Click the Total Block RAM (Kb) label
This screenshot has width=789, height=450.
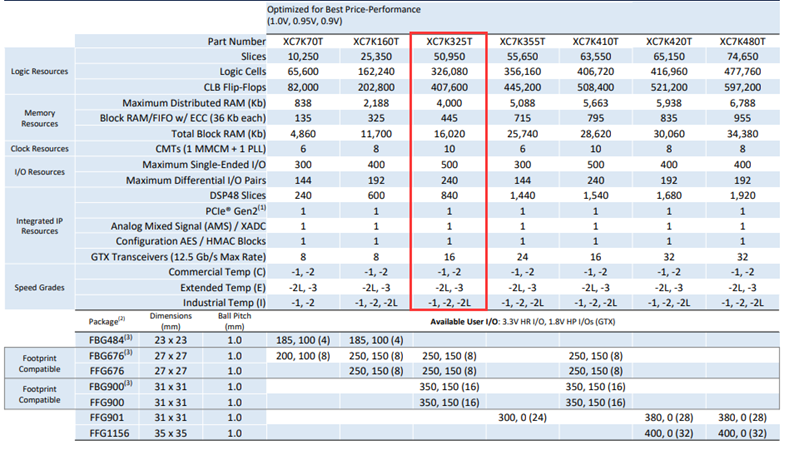pos(218,133)
